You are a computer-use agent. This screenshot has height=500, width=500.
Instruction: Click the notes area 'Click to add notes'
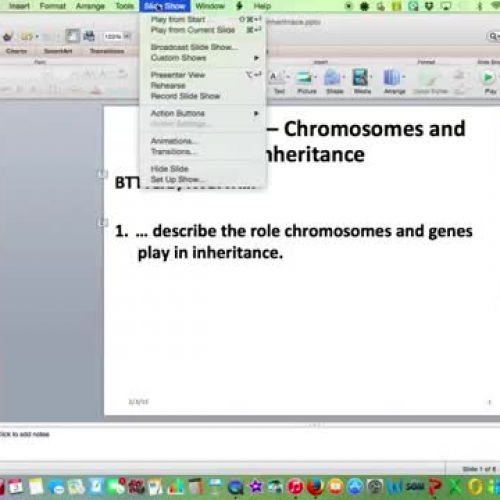coord(24,434)
